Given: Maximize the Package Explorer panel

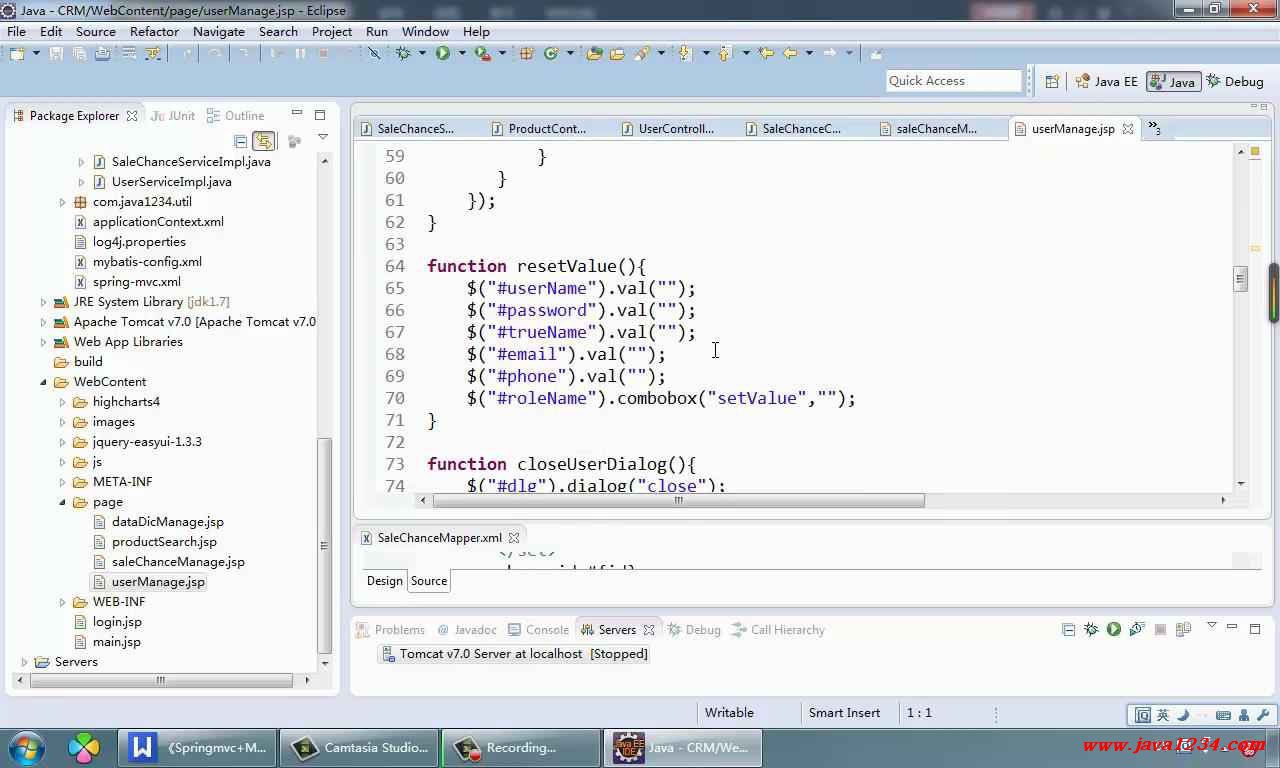Looking at the screenshot, I should tap(320, 115).
